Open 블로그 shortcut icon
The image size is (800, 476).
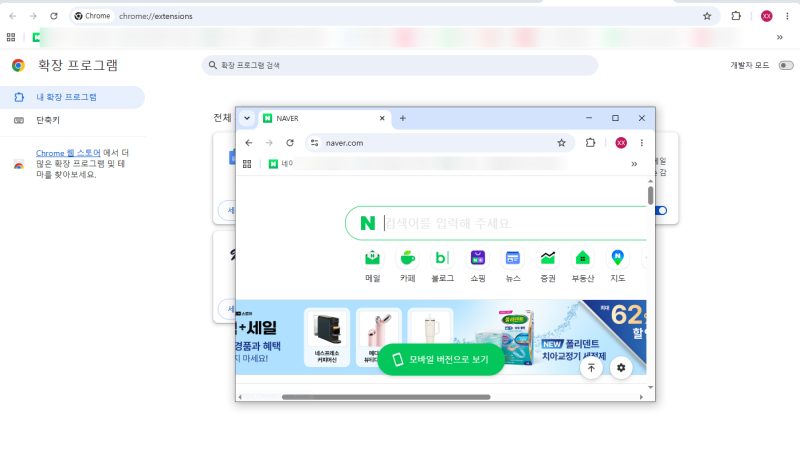(442, 258)
